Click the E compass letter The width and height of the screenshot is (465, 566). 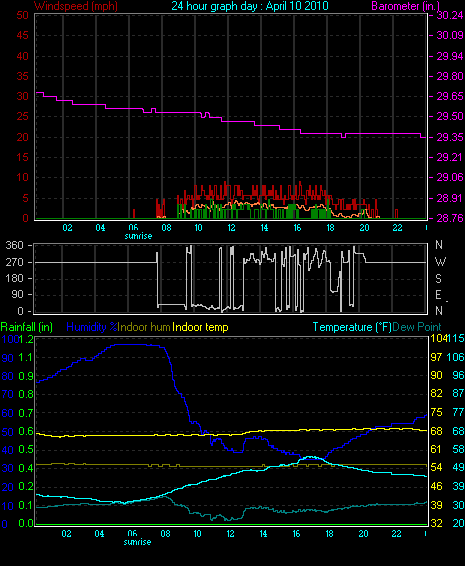pos(438,295)
